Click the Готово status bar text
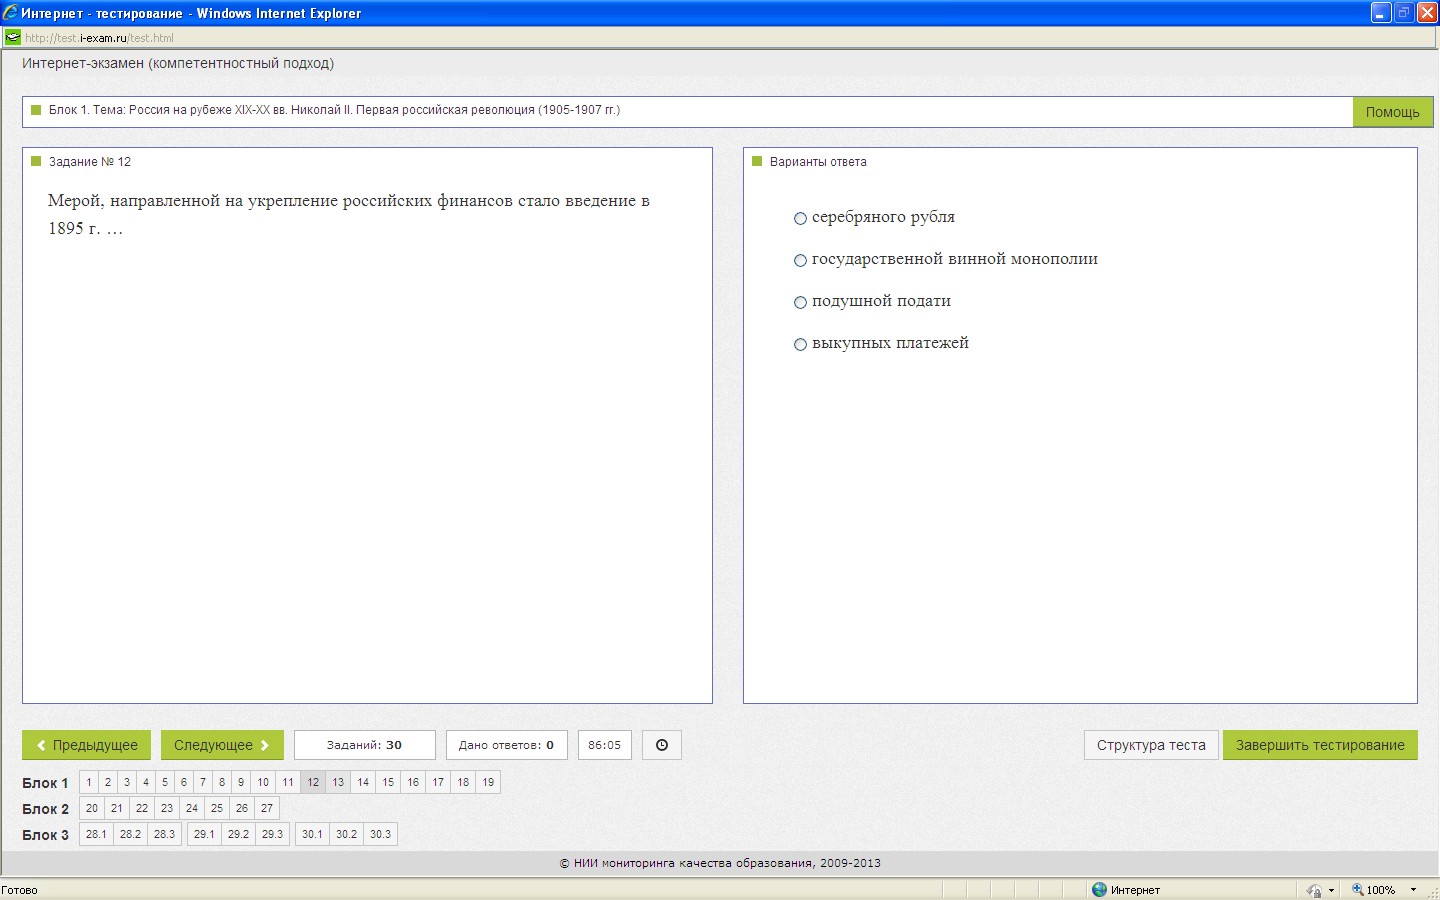This screenshot has width=1440, height=900. [20, 890]
